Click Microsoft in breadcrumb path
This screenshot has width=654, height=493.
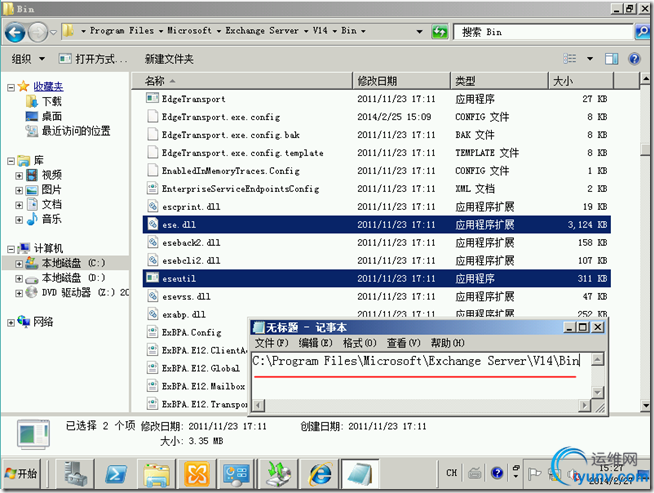point(189,30)
